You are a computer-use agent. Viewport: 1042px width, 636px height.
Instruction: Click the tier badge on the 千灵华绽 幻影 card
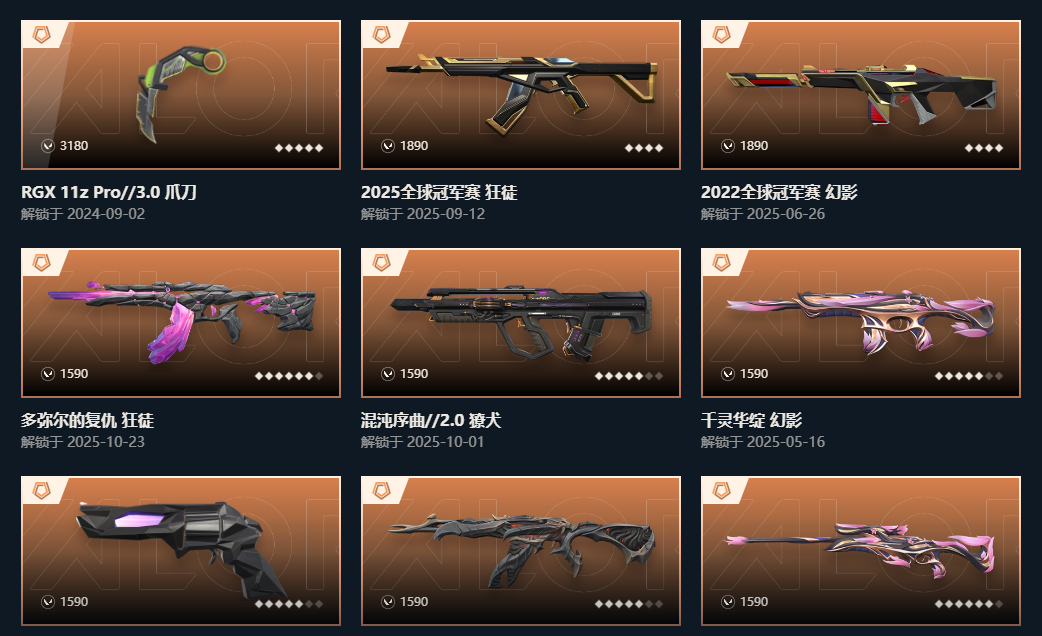(x=722, y=263)
